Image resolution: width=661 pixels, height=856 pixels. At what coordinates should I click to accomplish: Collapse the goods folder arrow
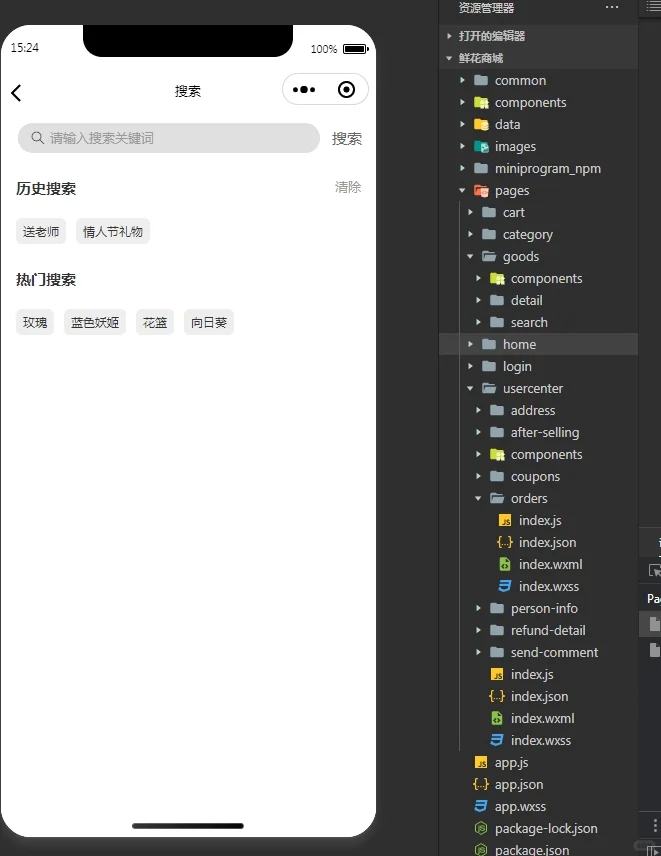pos(470,256)
